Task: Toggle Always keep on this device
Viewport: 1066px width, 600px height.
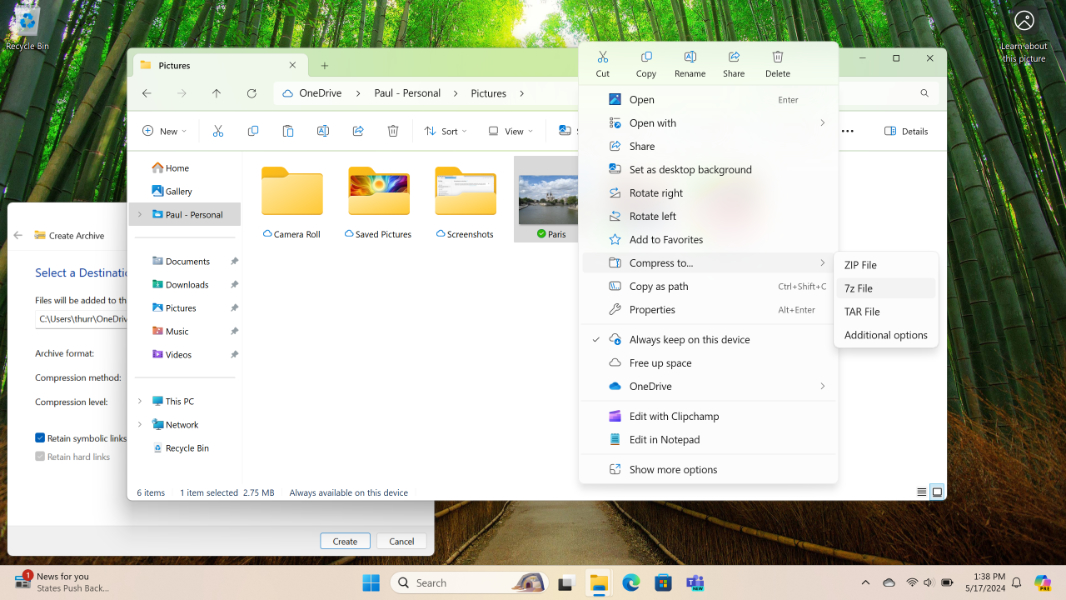Action: [x=688, y=339]
